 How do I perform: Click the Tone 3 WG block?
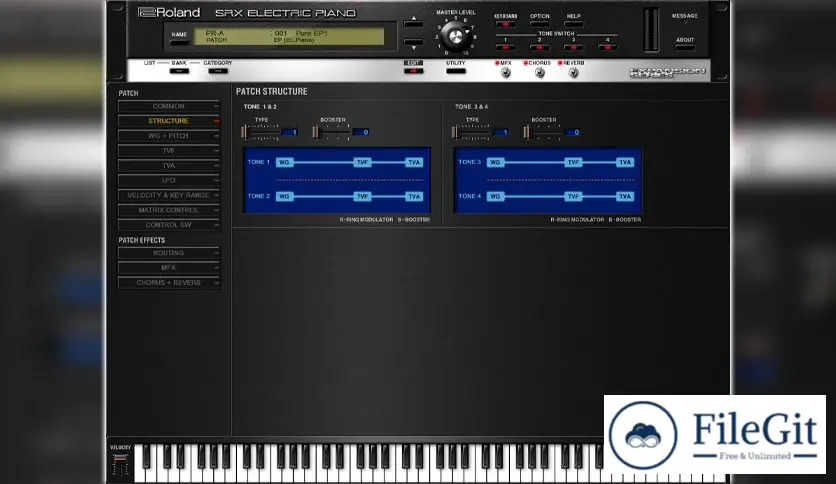tap(495, 162)
